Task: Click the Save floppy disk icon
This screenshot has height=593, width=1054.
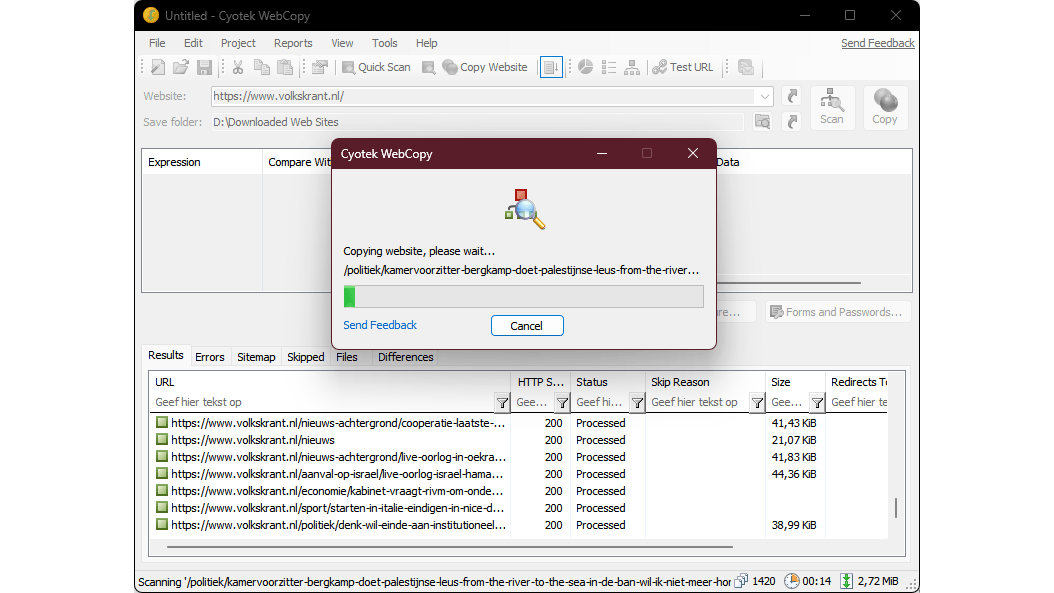Action: (204, 67)
